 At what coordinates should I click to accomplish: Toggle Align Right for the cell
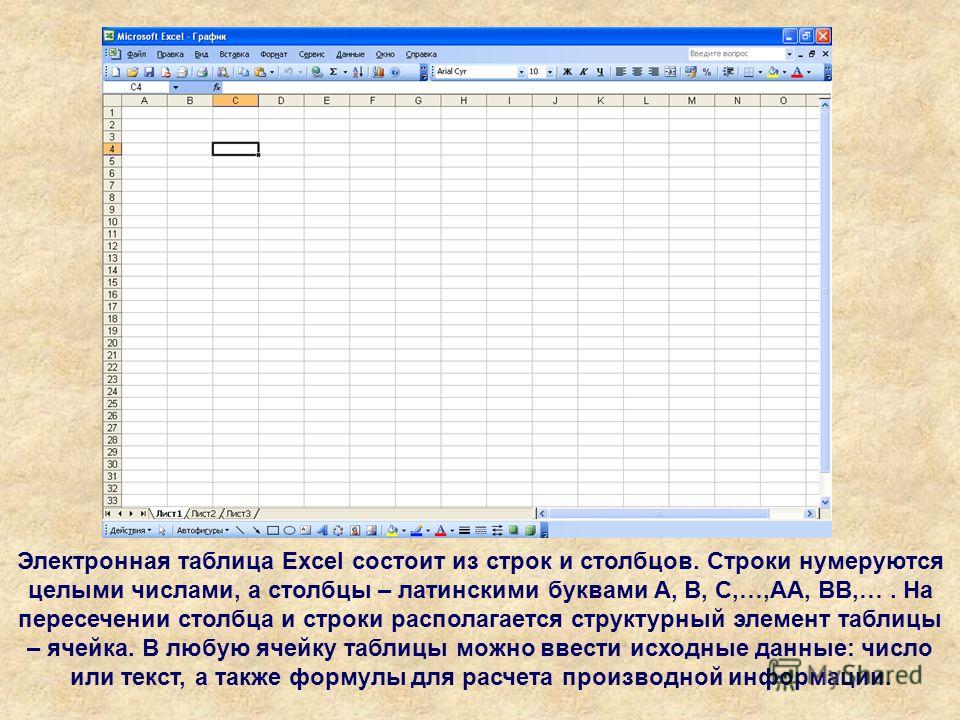click(x=653, y=72)
